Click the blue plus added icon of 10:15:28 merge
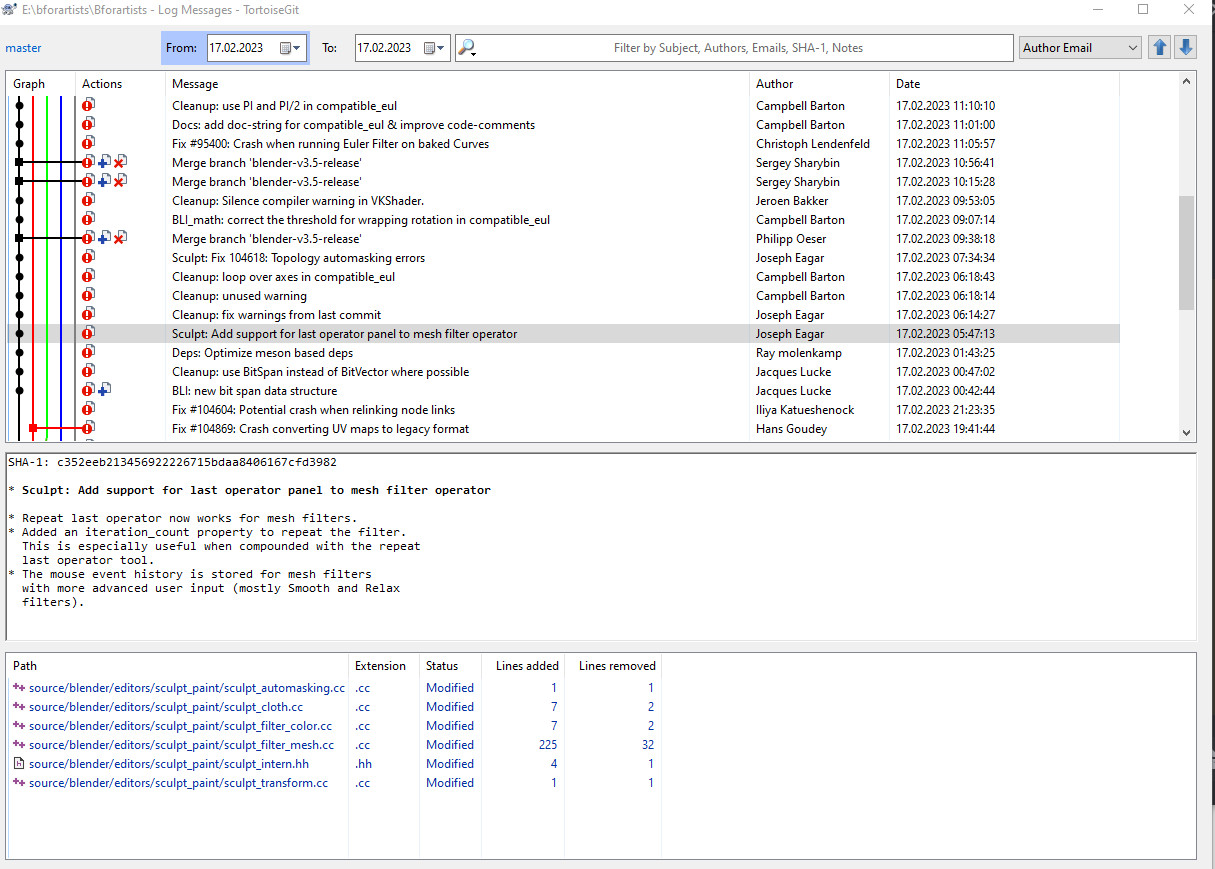This screenshot has height=869, width=1215. (104, 181)
